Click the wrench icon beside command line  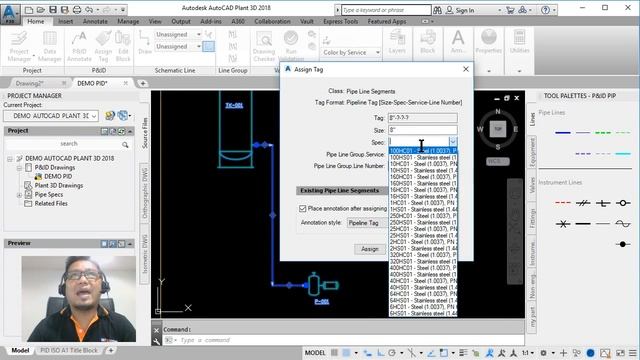pos(156,341)
